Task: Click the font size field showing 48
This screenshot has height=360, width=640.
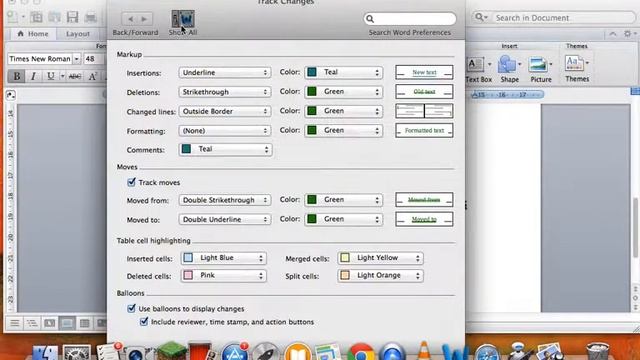Action: pyautogui.click(x=93, y=59)
